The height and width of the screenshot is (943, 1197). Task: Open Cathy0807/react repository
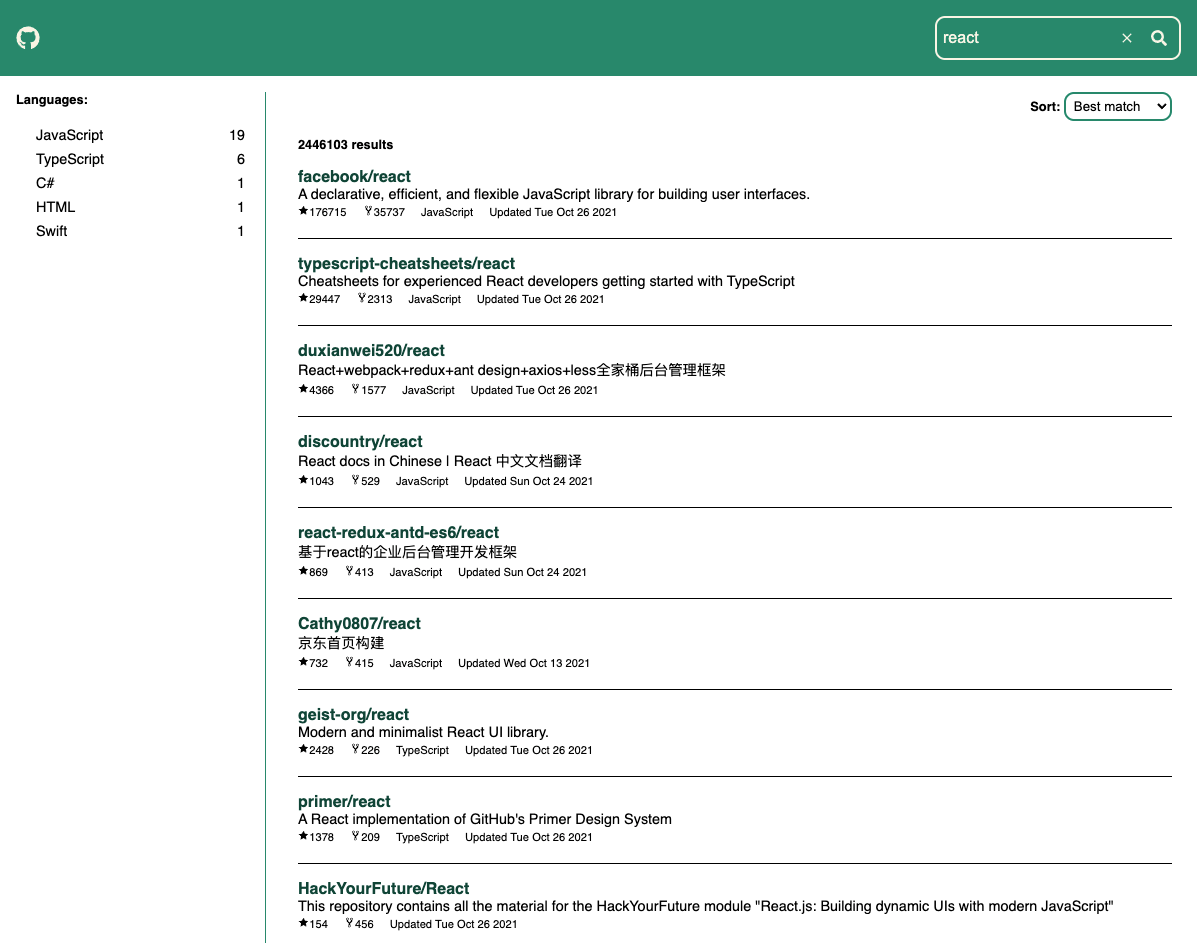[359, 623]
